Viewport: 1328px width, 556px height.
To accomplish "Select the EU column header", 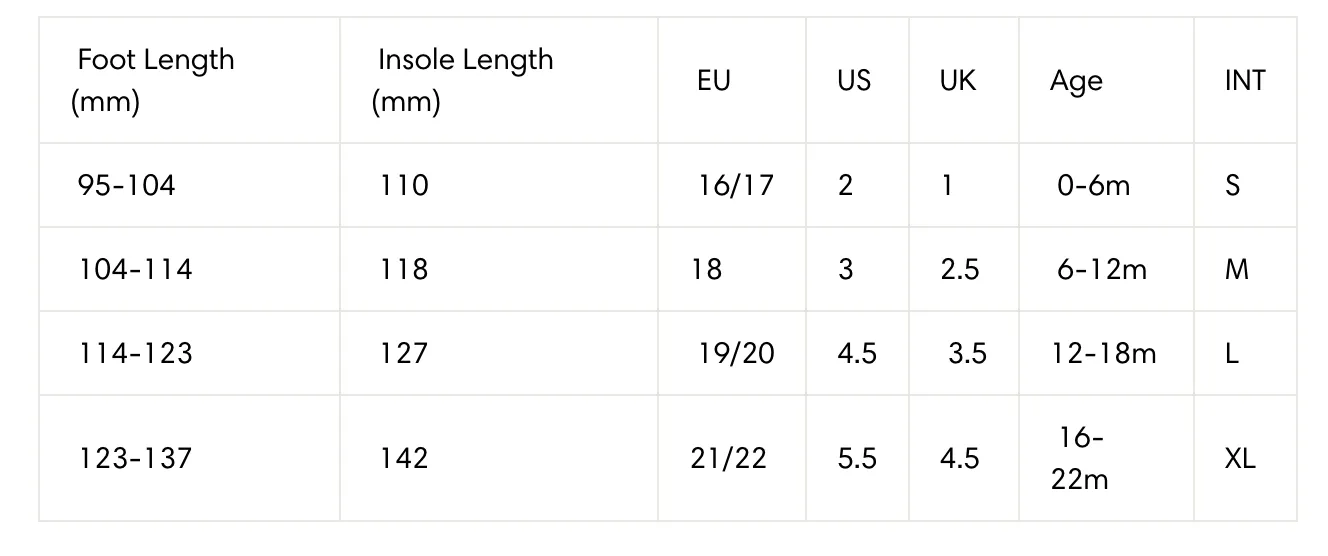I will 714,80.
